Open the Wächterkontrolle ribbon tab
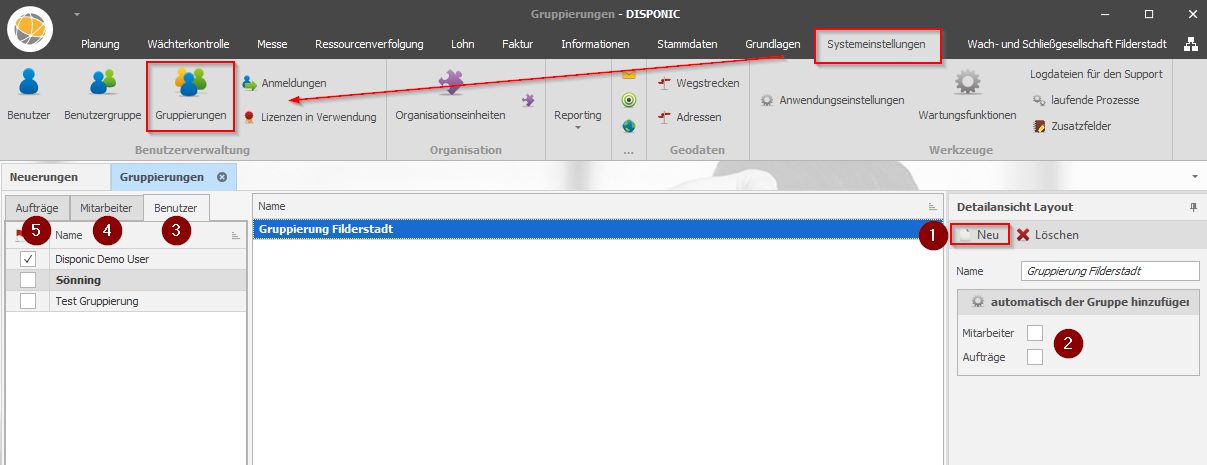 point(188,44)
